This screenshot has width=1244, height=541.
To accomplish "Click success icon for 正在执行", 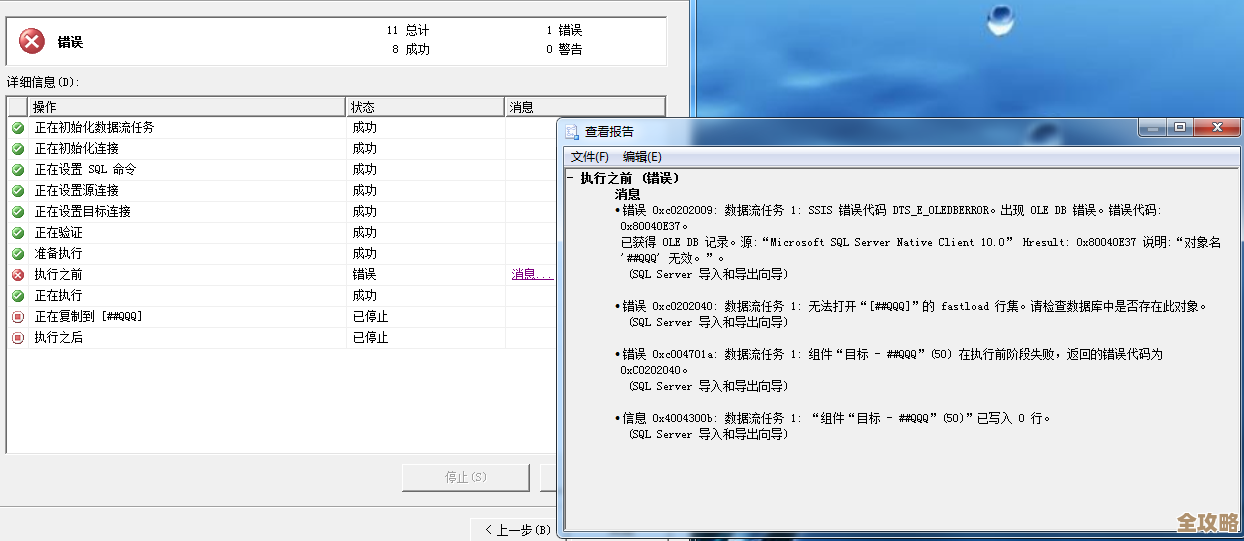I will 18,296.
